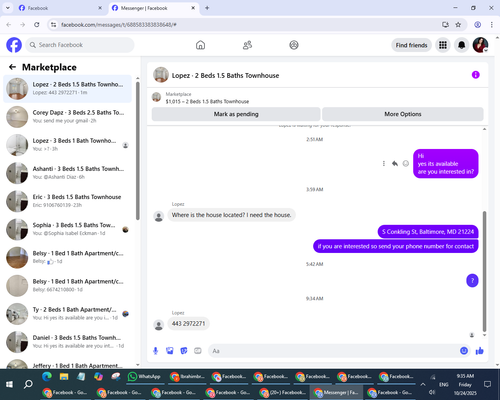This screenshot has height=400, width=500.
Task: Send a voice clip with microphone icon
Action: tap(155, 351)
